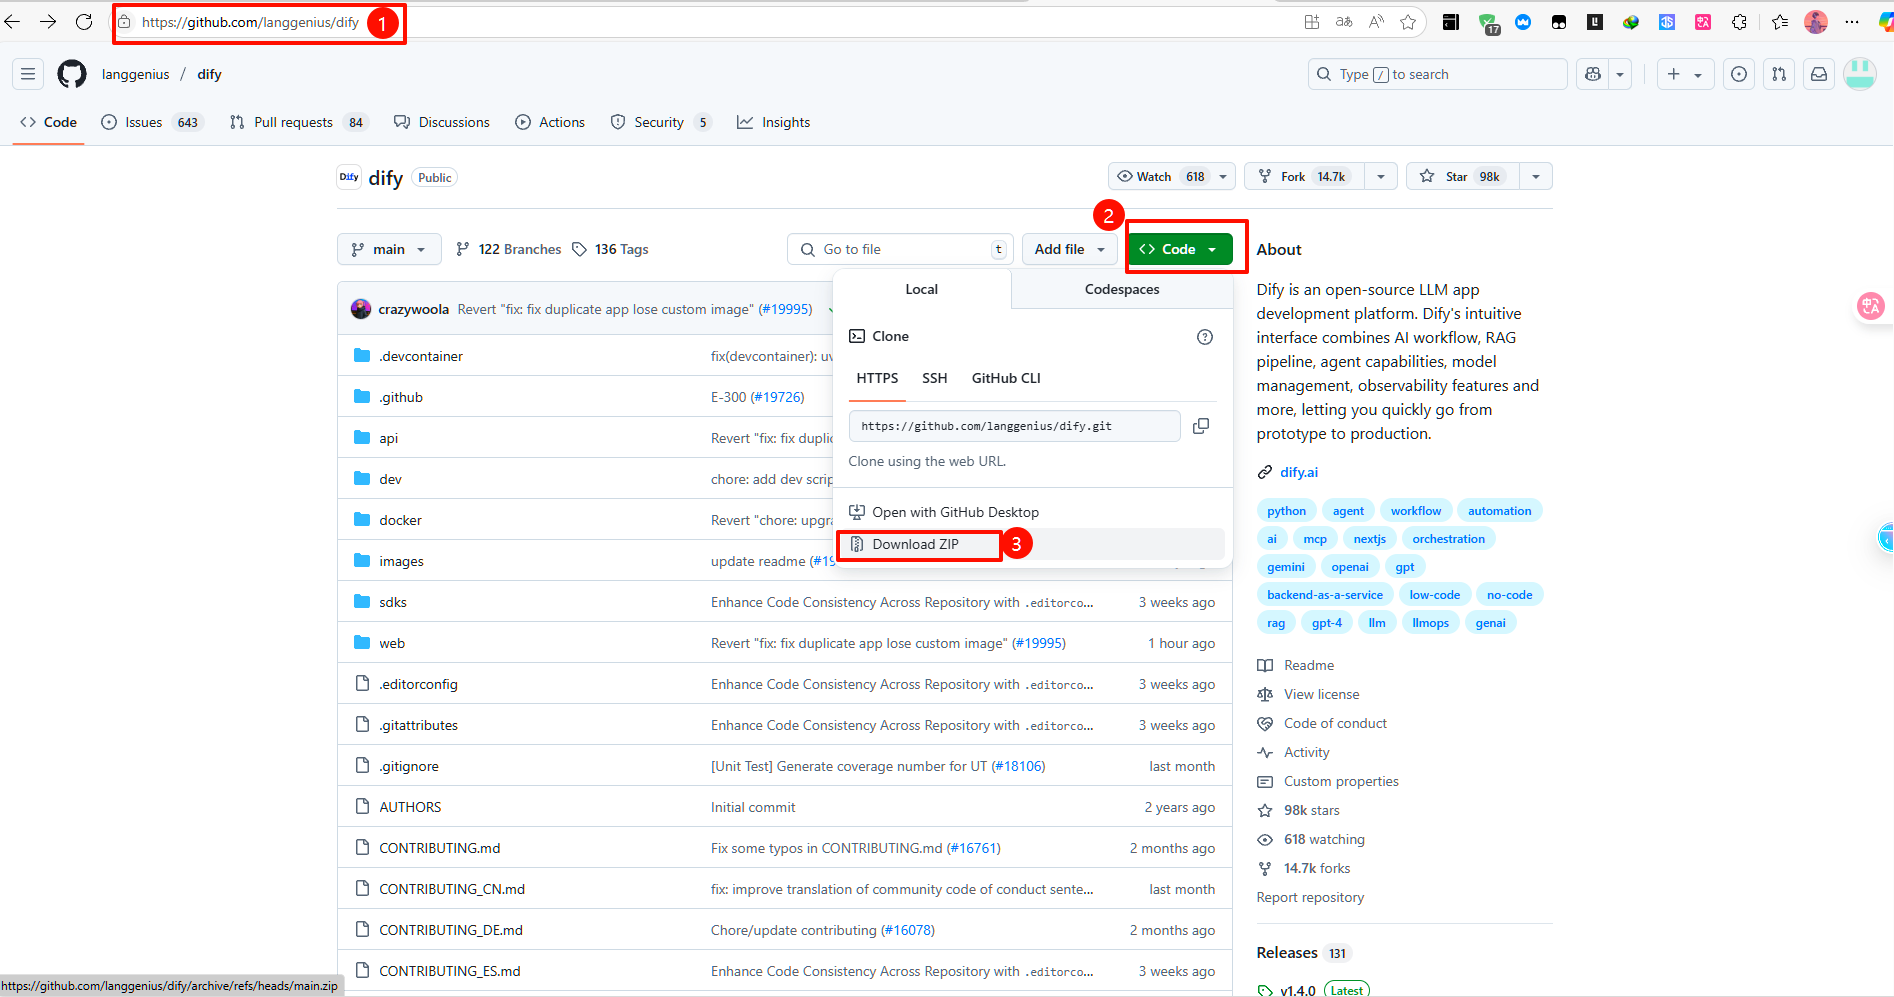The height and width of the screenshot is (997, 1894).
Task: Expand the Copilot dropdown arrow in the header
Action: (x=1620, y=74)
